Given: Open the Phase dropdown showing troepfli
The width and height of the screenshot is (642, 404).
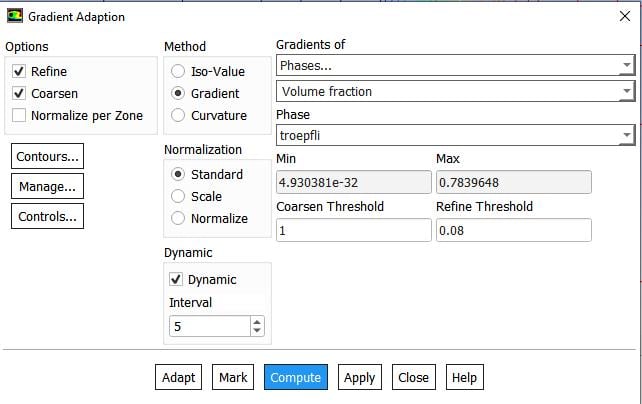Looking at the screenshot, I should [x=456, y=135].
